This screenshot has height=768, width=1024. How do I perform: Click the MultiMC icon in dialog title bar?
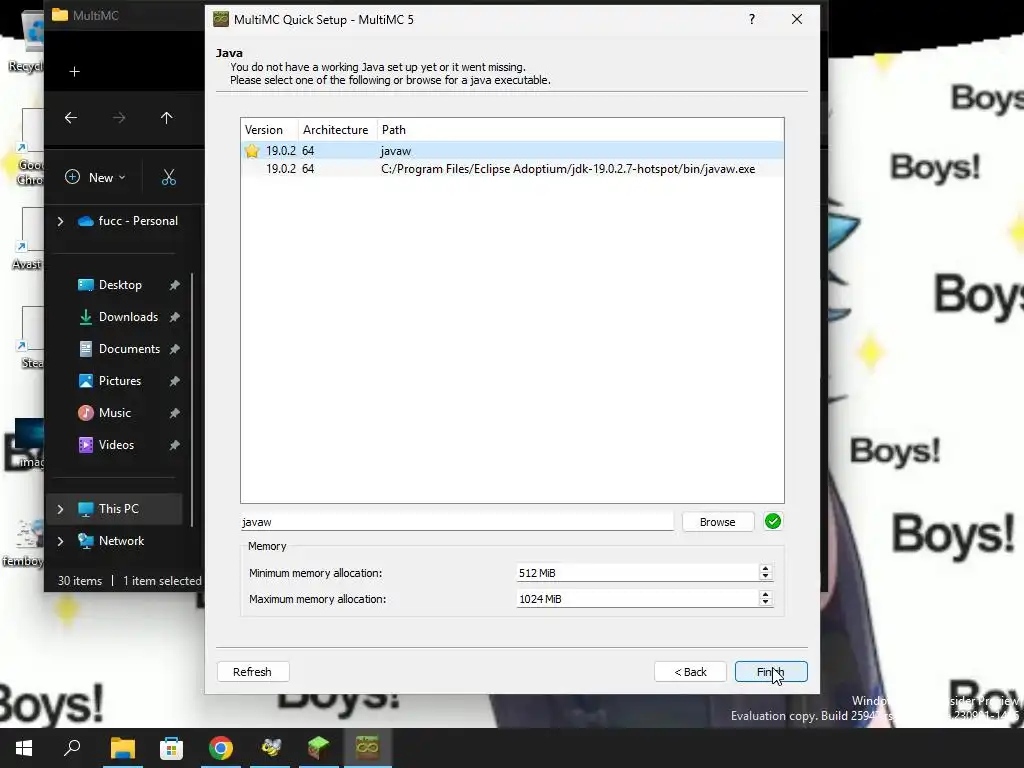(x=221, y=19)
